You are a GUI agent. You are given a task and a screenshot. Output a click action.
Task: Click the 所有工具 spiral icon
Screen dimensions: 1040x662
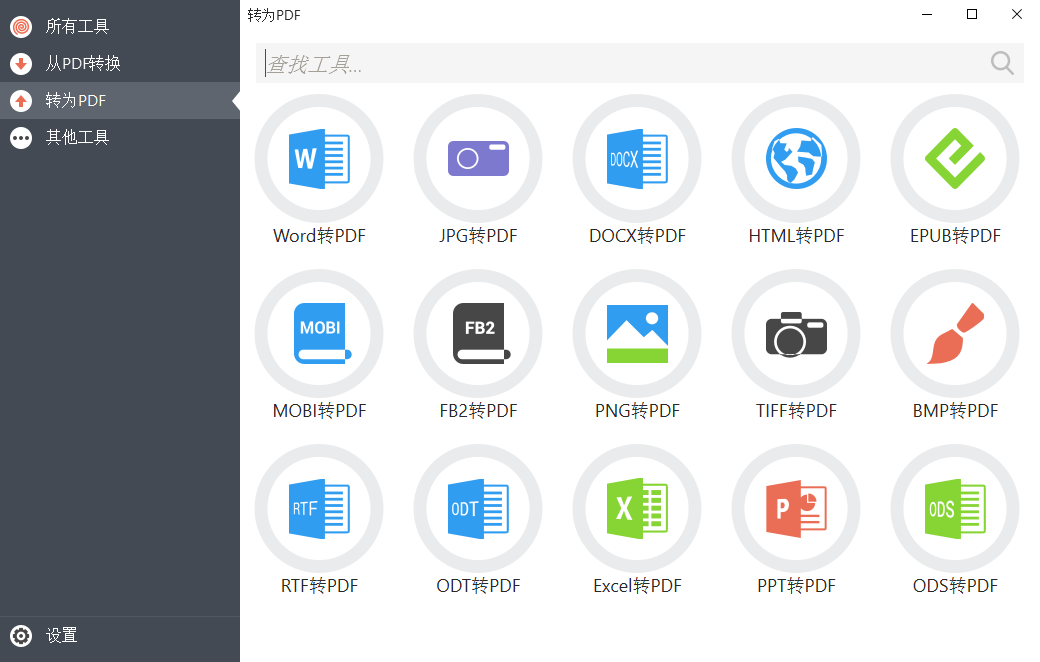click(21, 27)
